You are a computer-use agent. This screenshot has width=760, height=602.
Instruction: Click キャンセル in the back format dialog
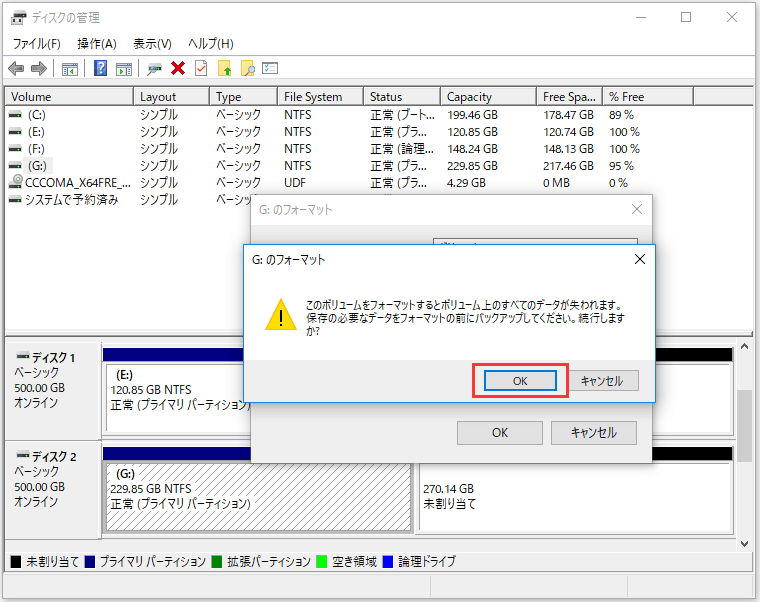(594, 433)
